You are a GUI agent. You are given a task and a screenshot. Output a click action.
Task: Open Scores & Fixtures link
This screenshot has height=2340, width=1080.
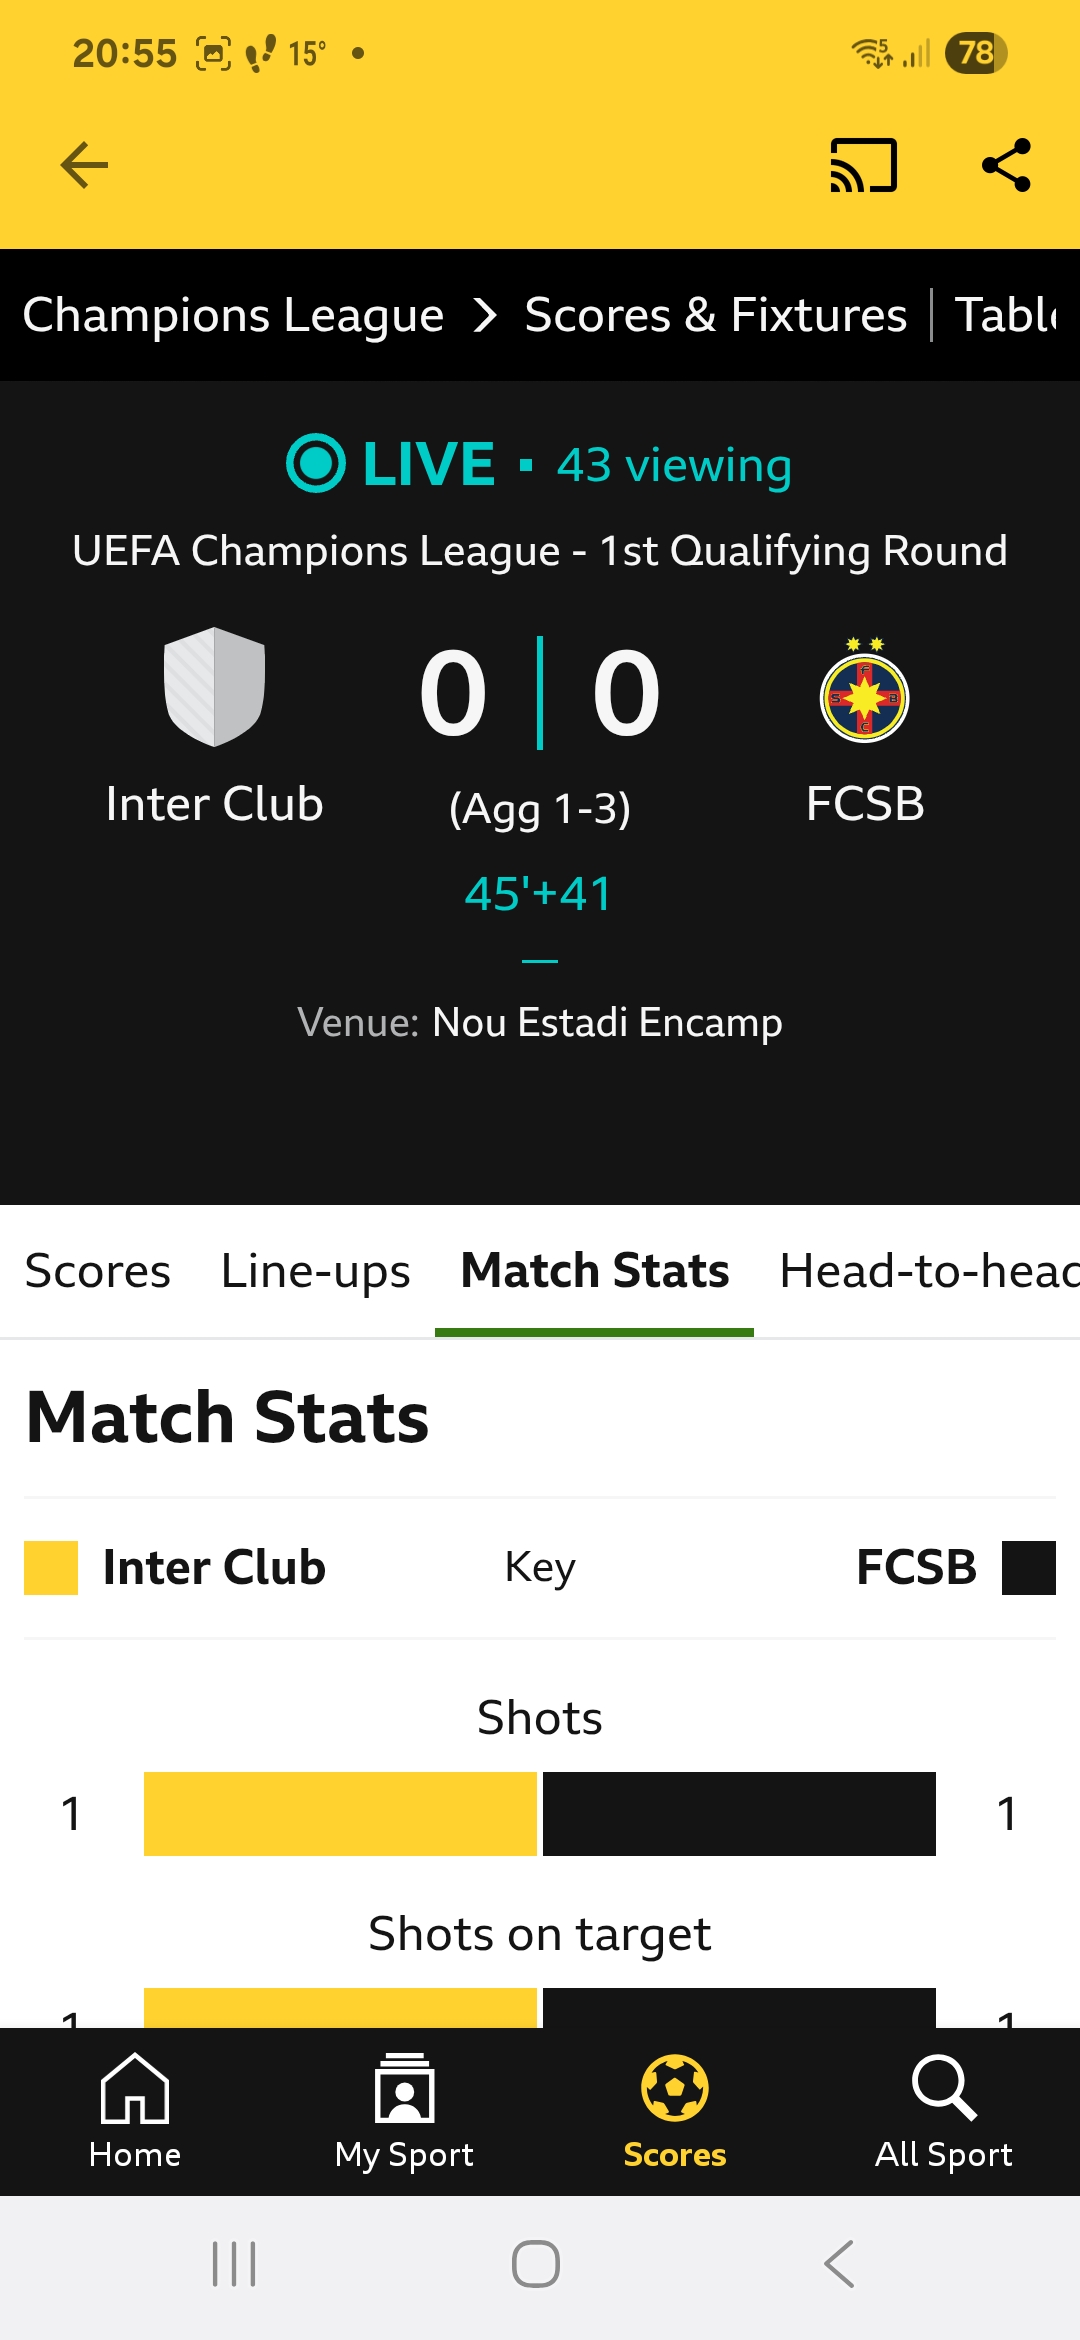(716, 316)
